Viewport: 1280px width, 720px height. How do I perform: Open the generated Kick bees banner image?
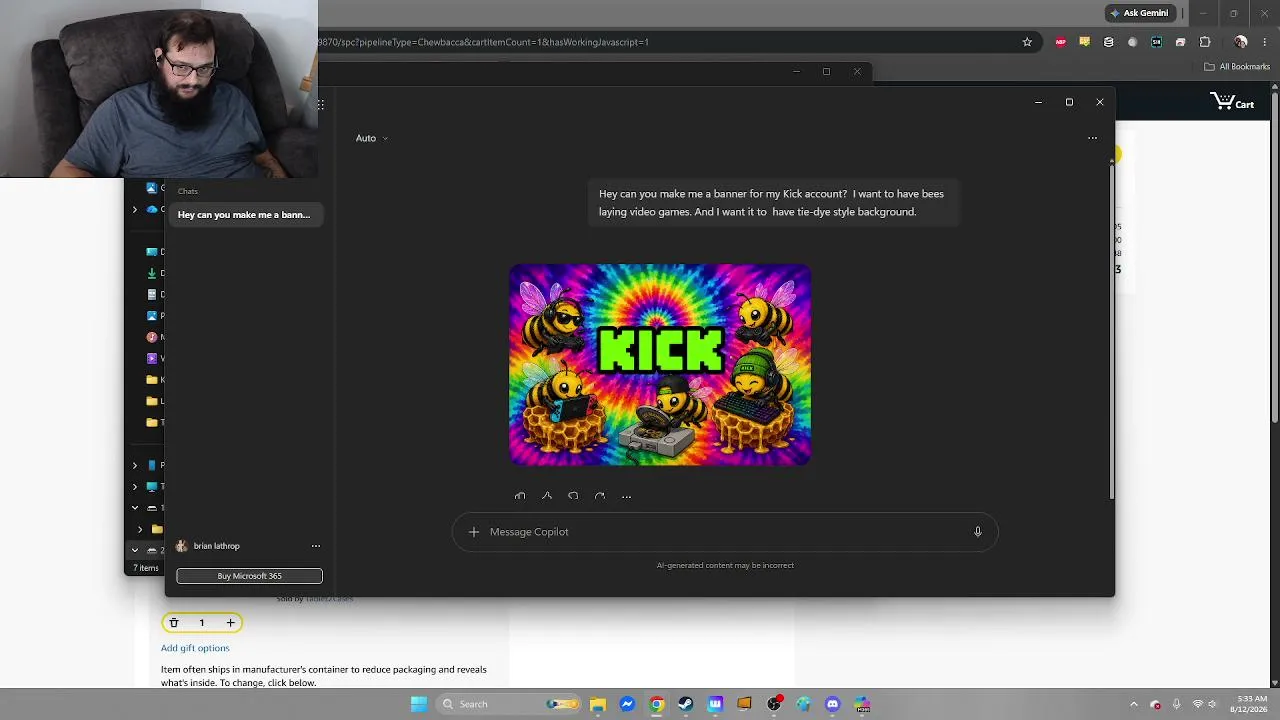(x=660, y=365)
